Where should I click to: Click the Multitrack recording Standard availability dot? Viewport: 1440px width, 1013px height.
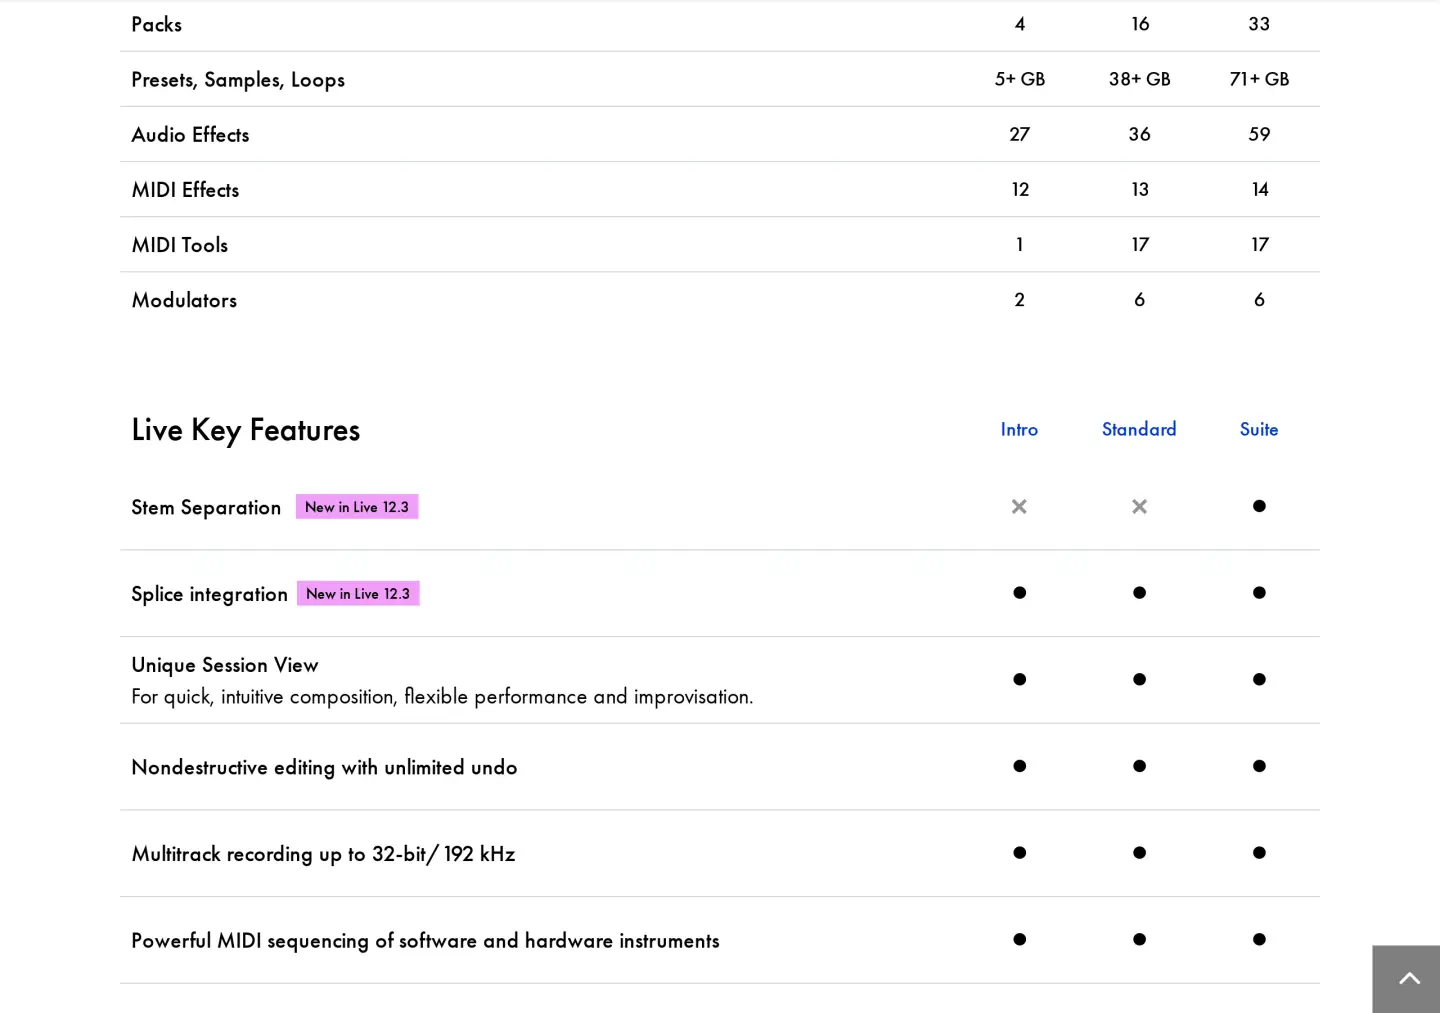1139,853
